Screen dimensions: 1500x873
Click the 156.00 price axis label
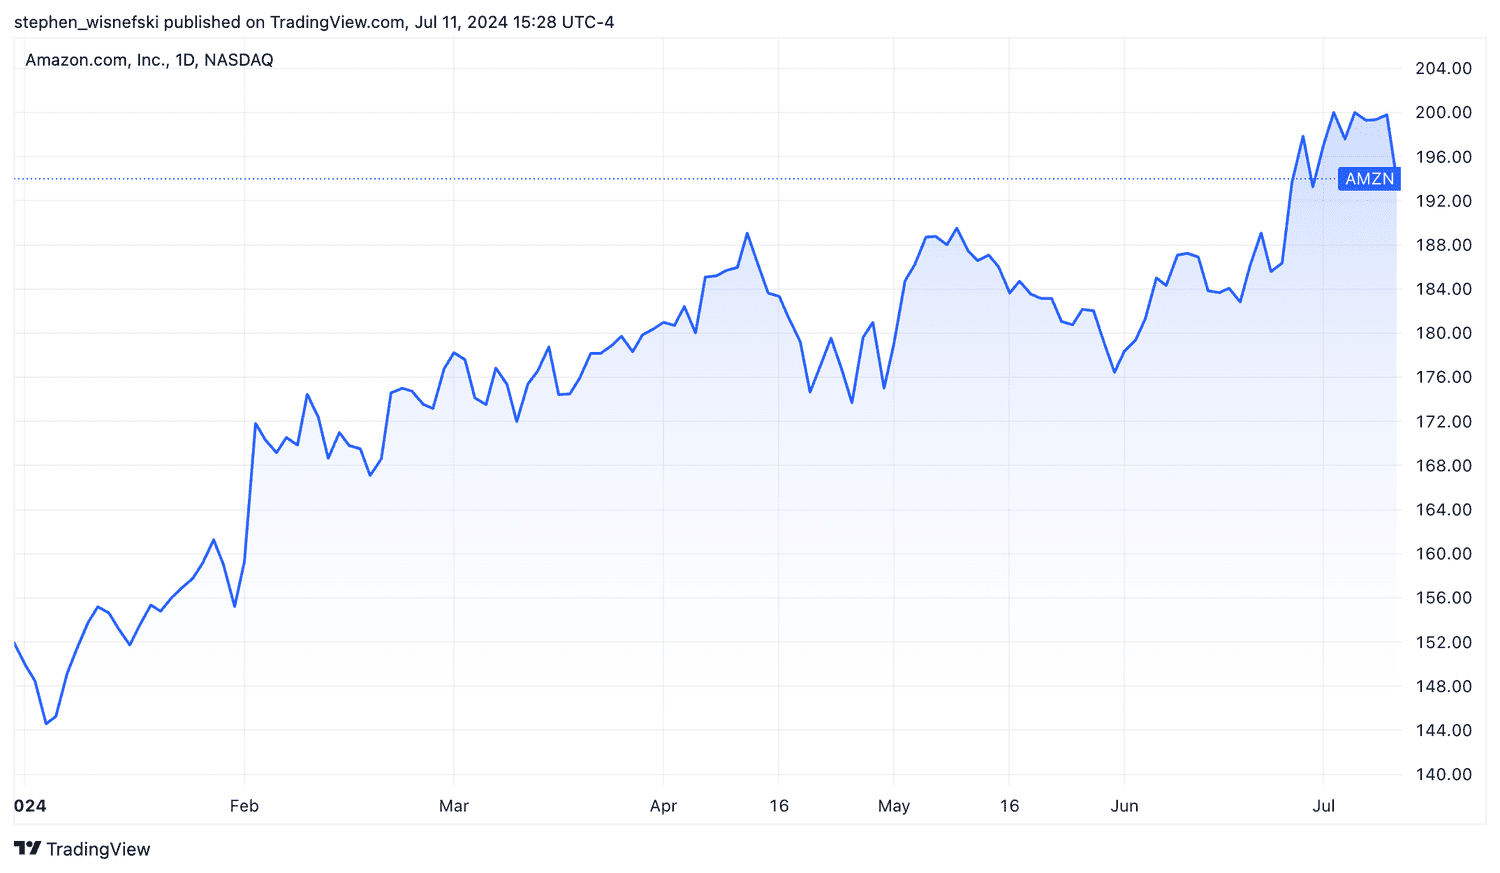[1443, 598]
